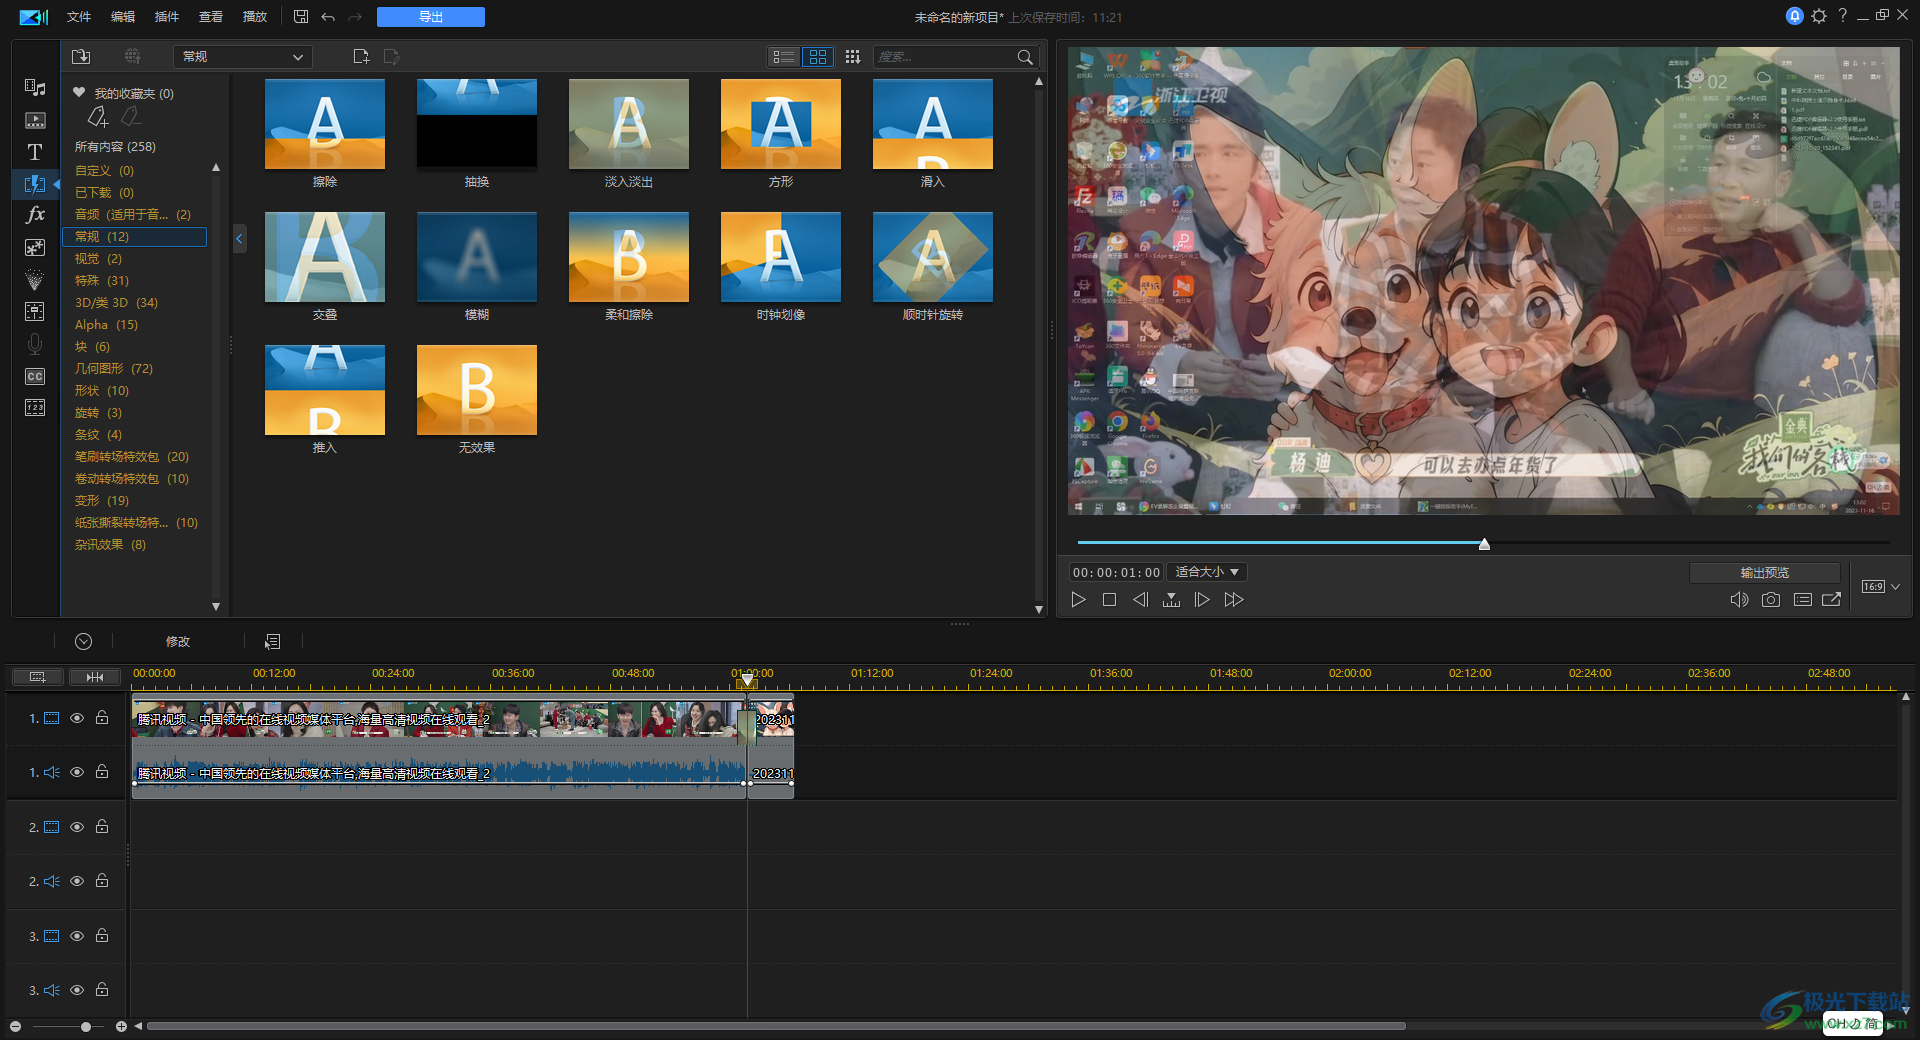
Task: Switch library to list view
Action: coord(785,57)
